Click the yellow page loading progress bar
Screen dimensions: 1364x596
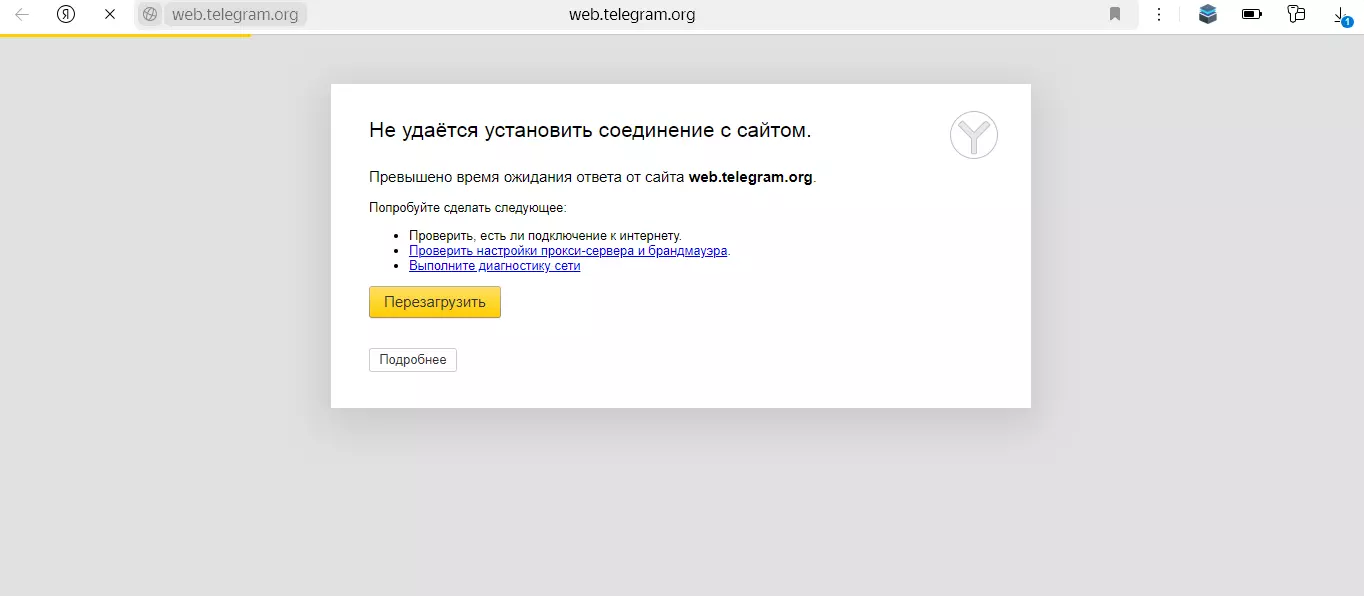click(125, 35)
